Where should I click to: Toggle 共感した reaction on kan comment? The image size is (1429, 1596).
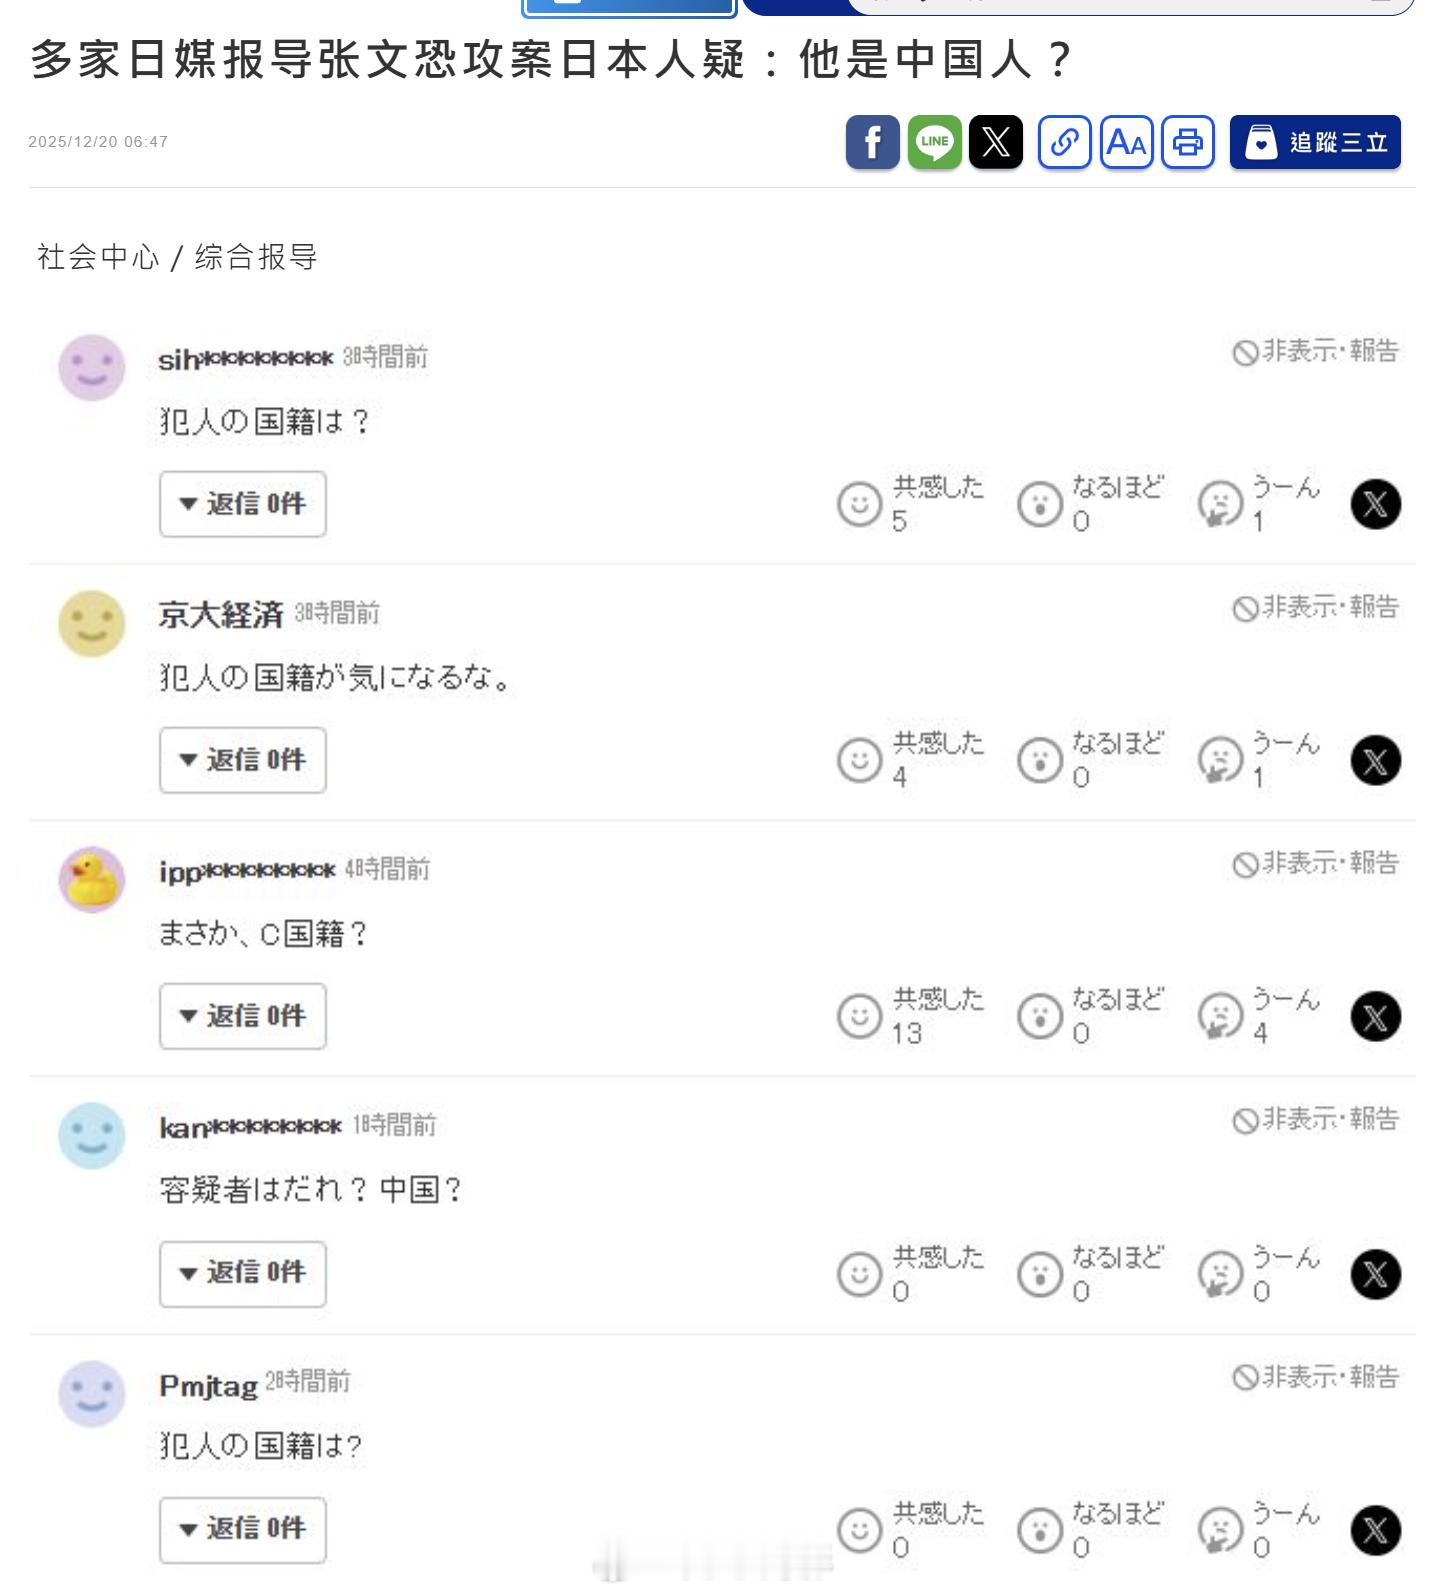point(910,1273)
